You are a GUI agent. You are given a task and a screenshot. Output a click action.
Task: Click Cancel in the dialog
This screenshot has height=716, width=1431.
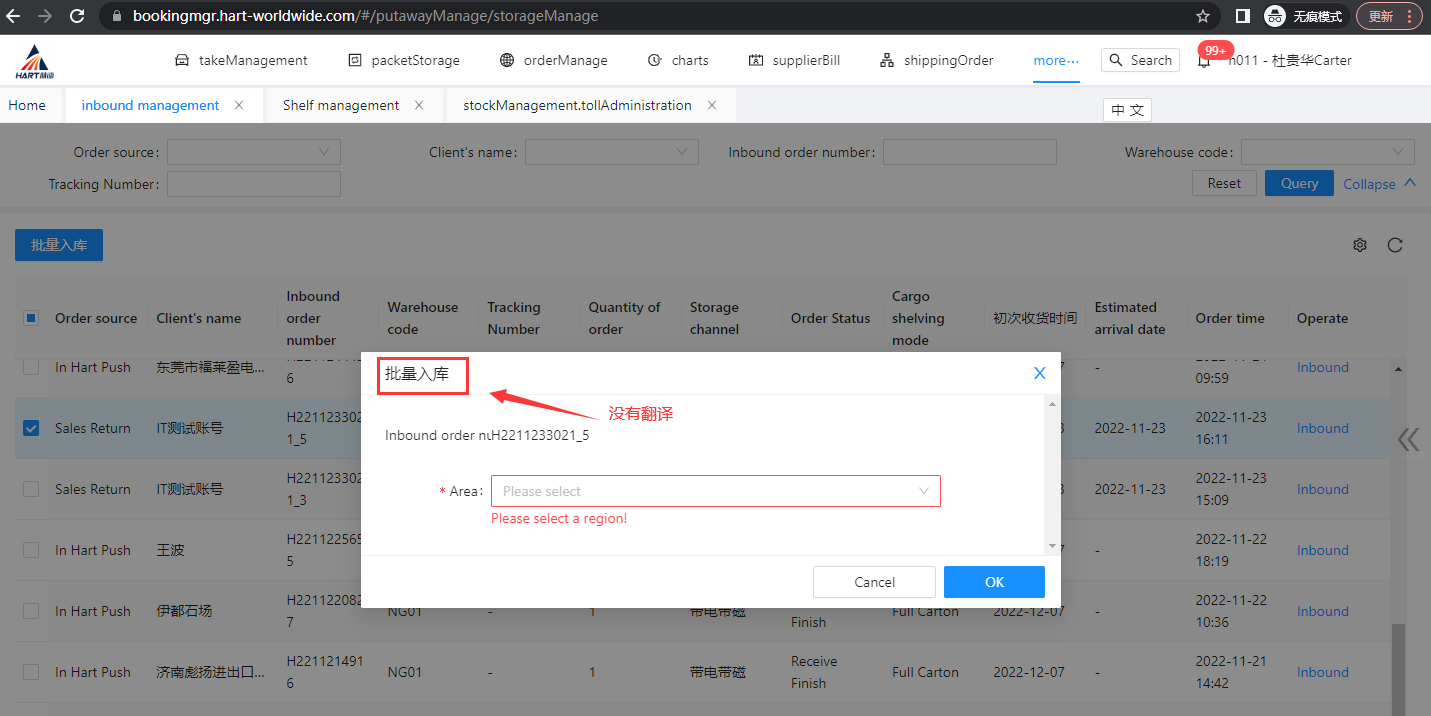874,582
